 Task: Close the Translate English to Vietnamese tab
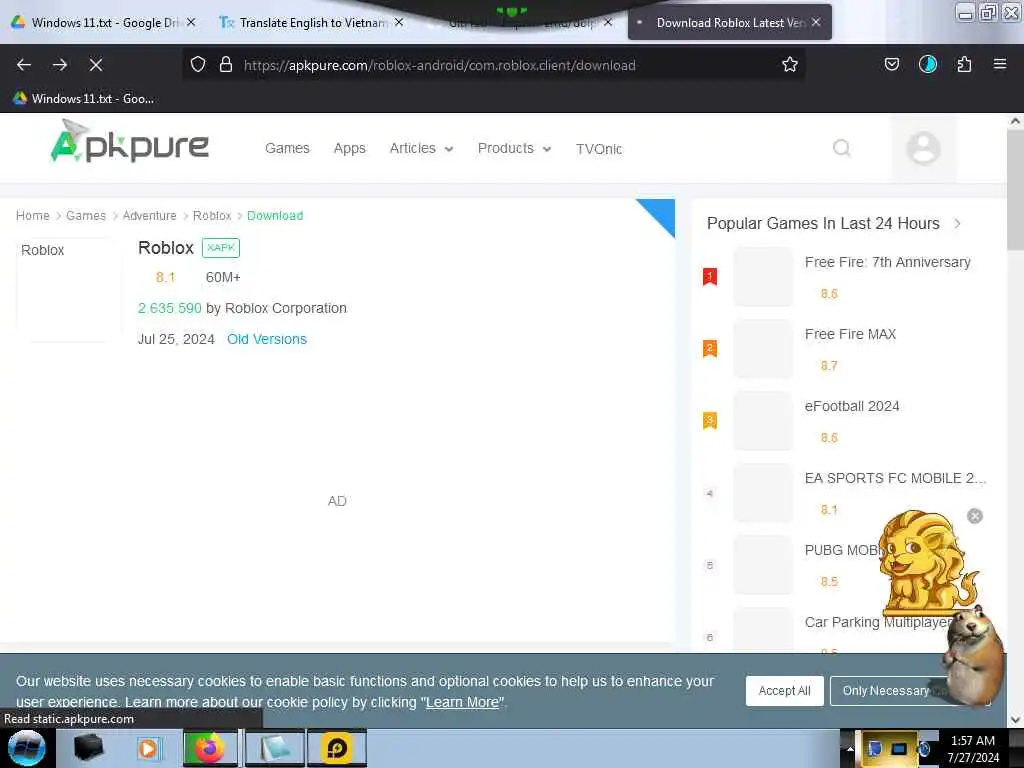(399, 22)
